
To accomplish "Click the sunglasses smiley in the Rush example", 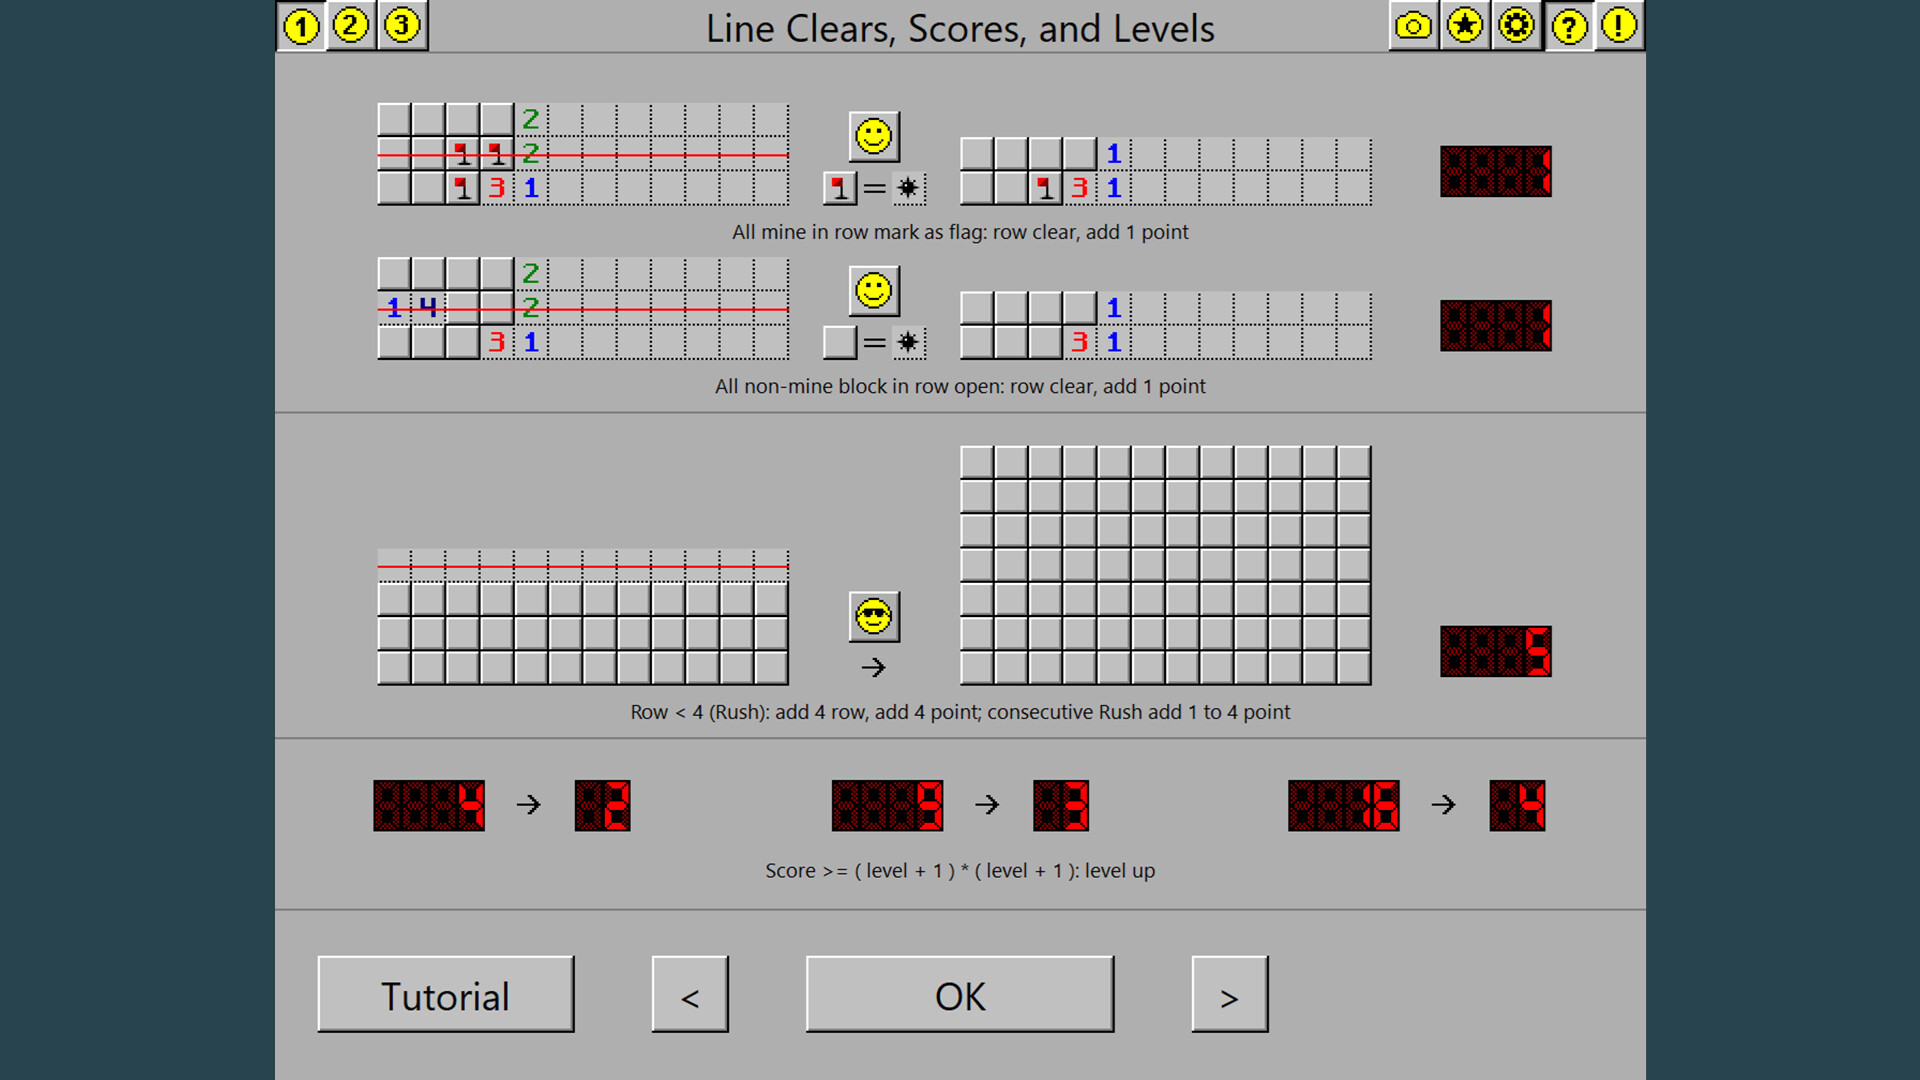I will pyautogui.click(x=872, y=617).
